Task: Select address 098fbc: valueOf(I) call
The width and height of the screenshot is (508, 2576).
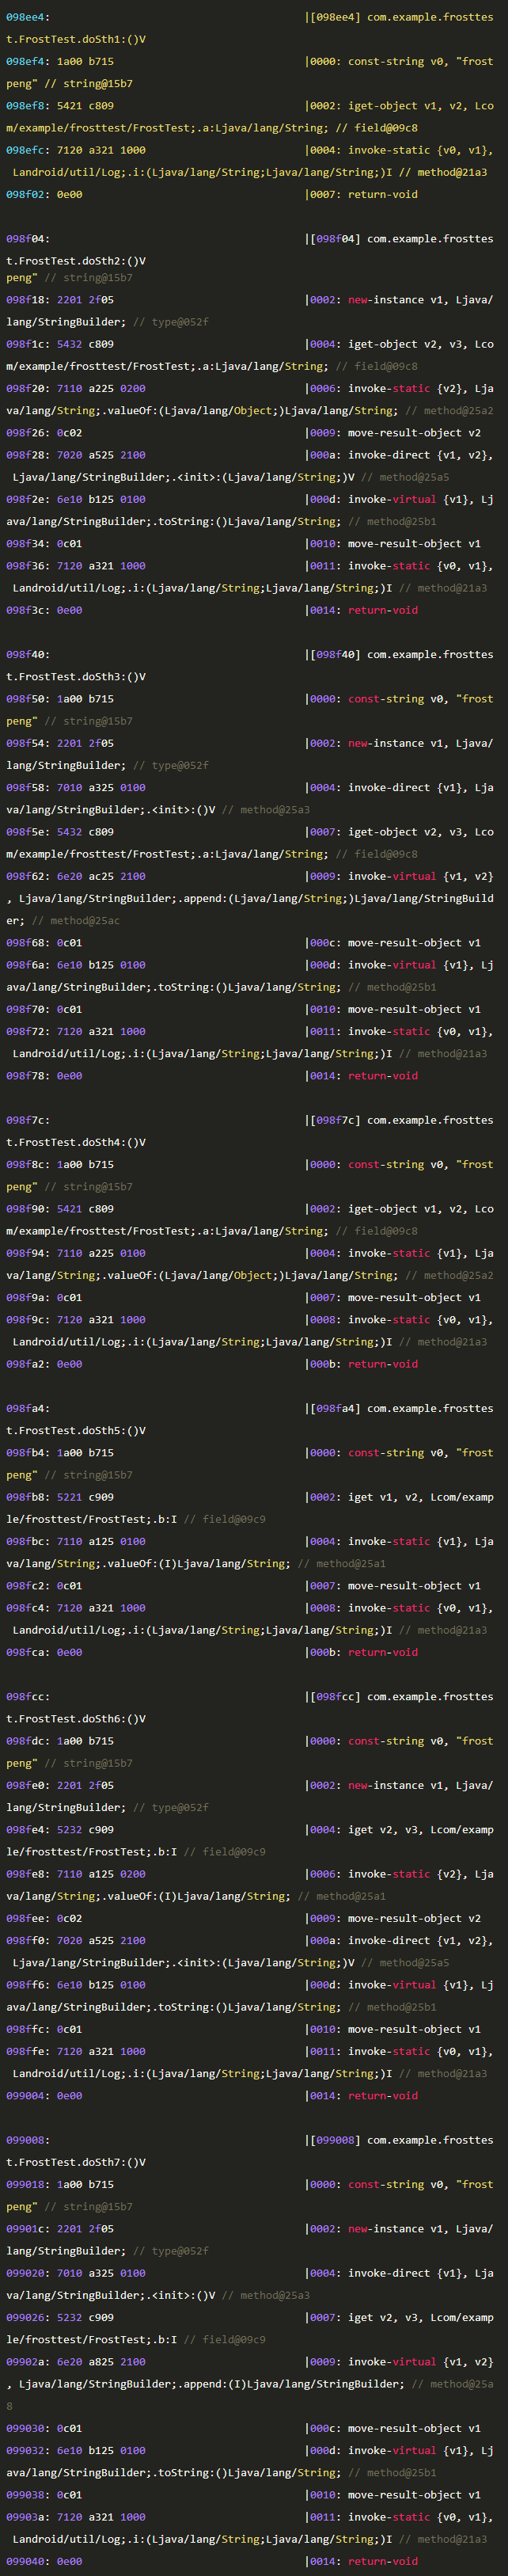Action: click(x=28, y=1541)
